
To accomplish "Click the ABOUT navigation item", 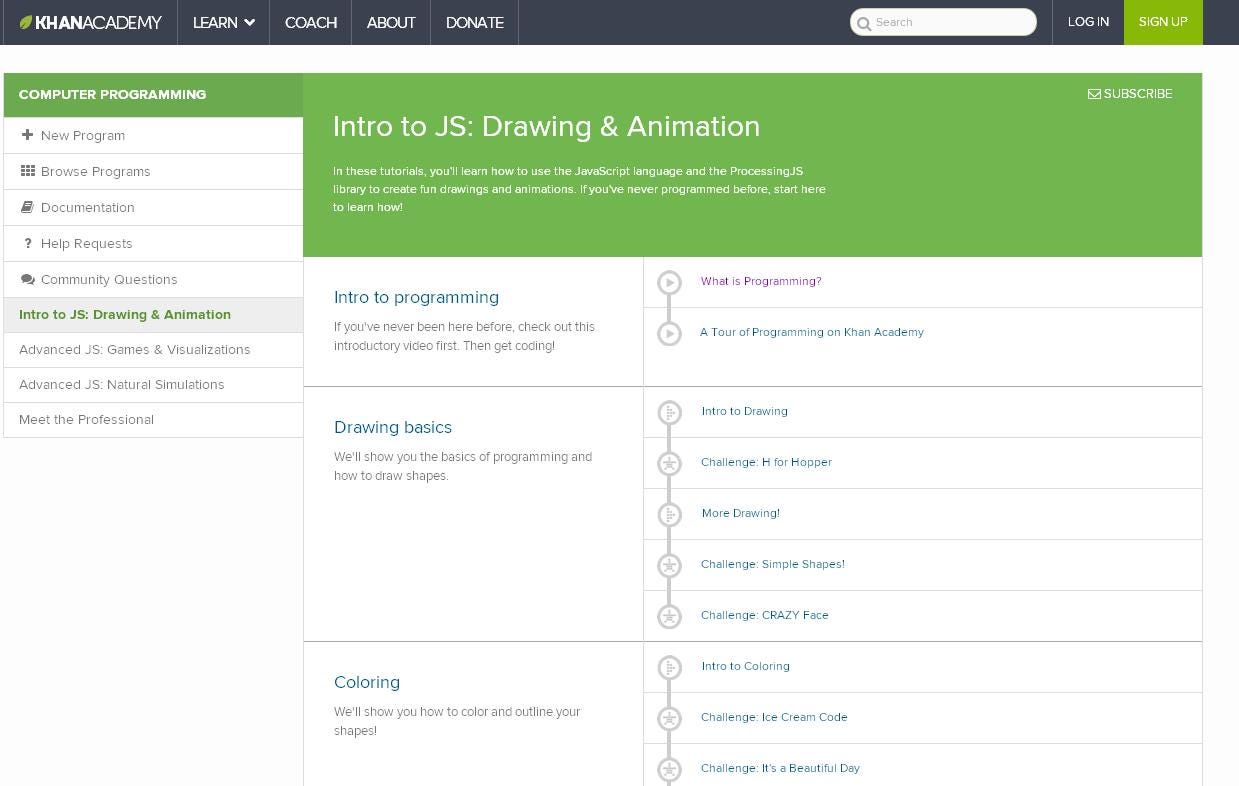I will [x=390, y=22].
